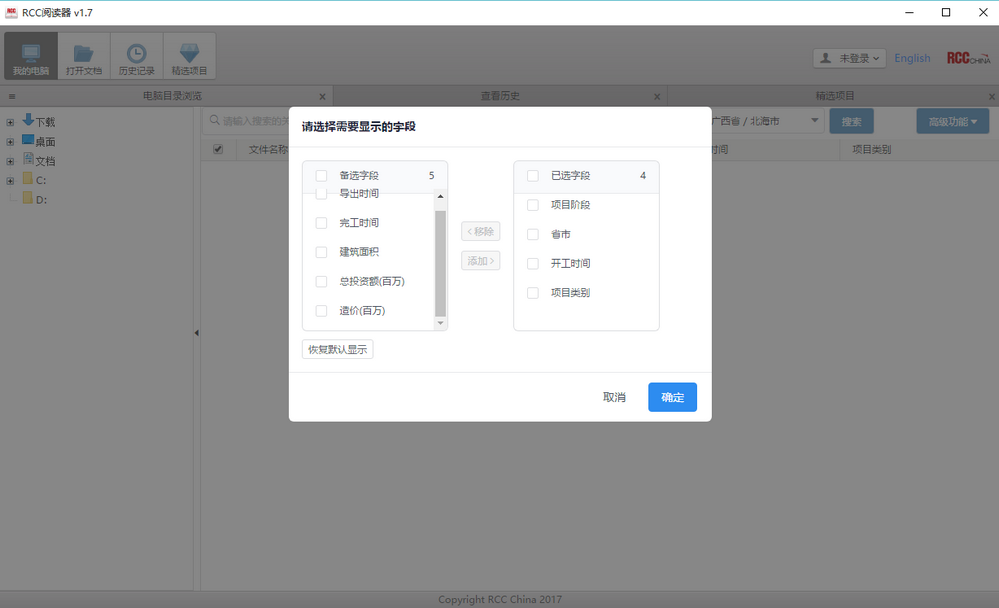The height and width of the screenshot is (608, 999).
Task: Collapse the left panel splitter arrow
Action: pyautogui.click(x=196, y=333)
